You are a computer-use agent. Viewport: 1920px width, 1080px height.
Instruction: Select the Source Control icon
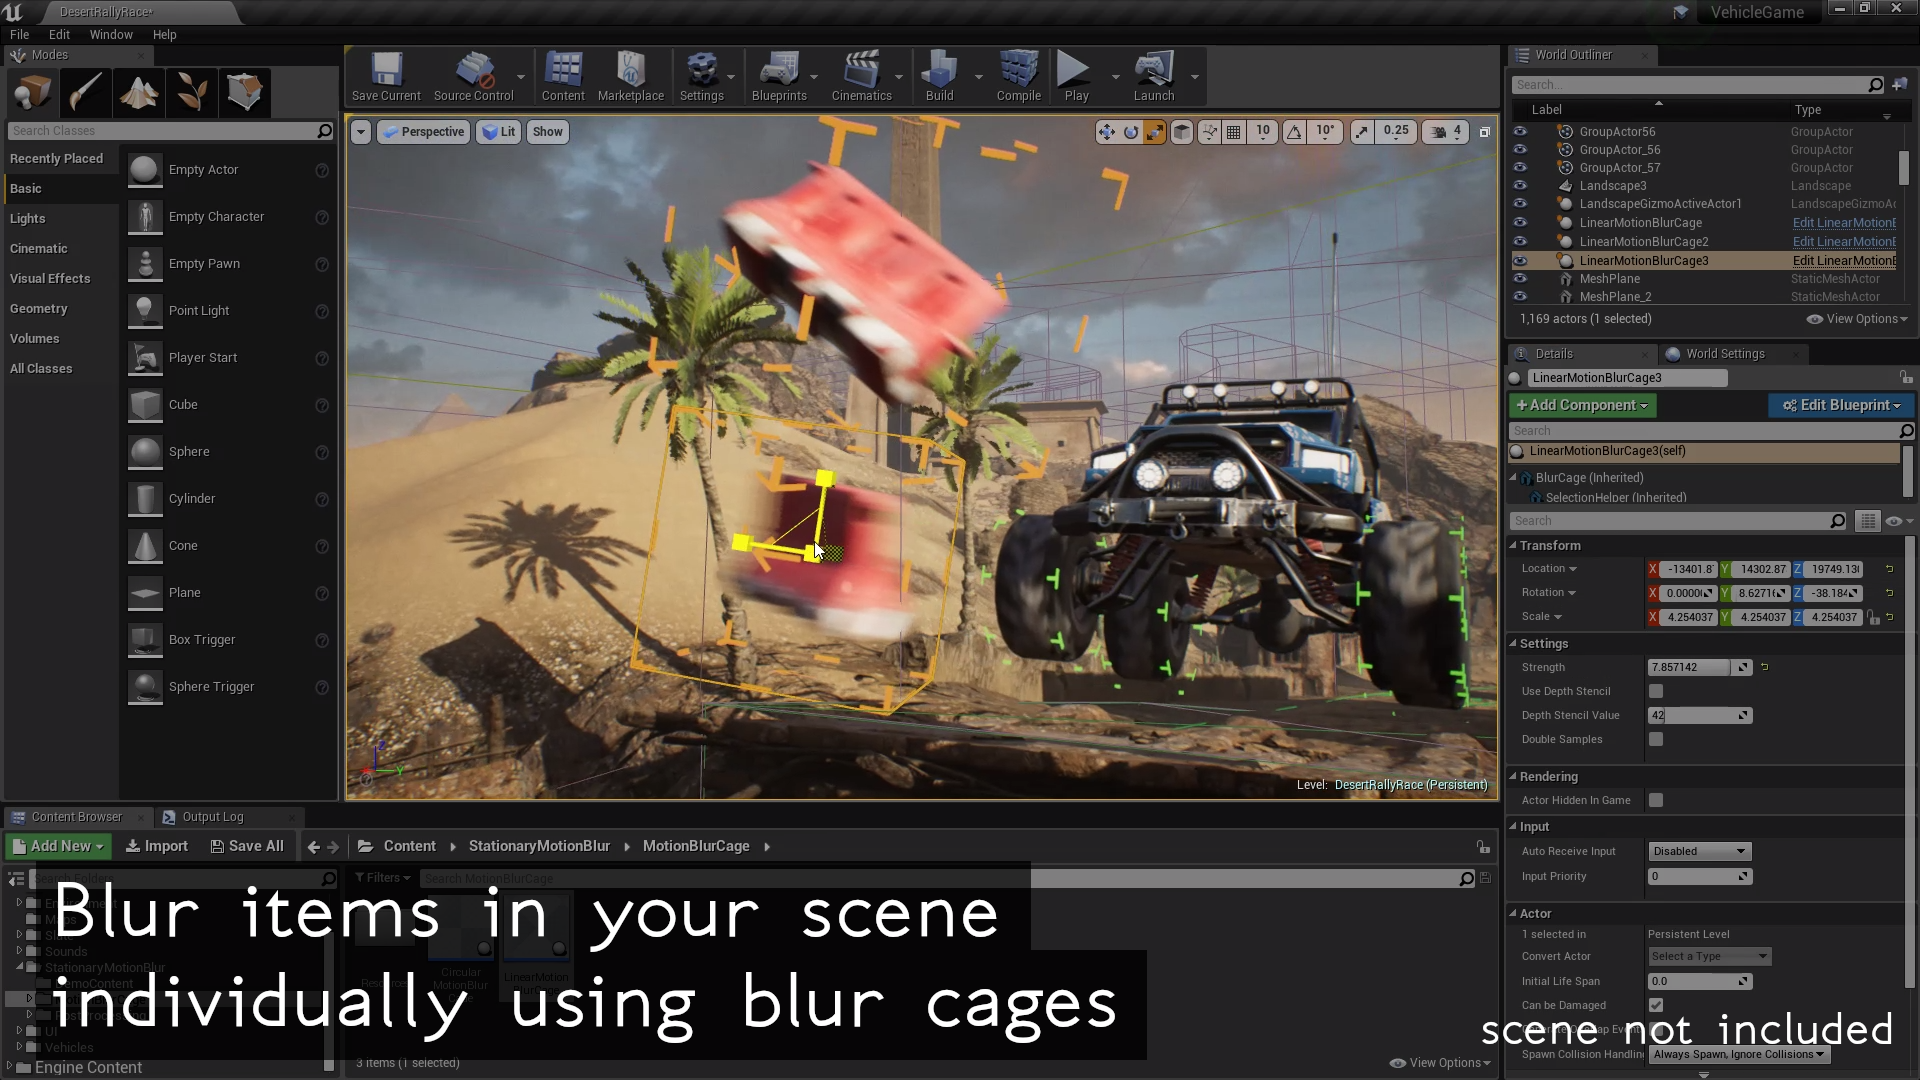472,75
